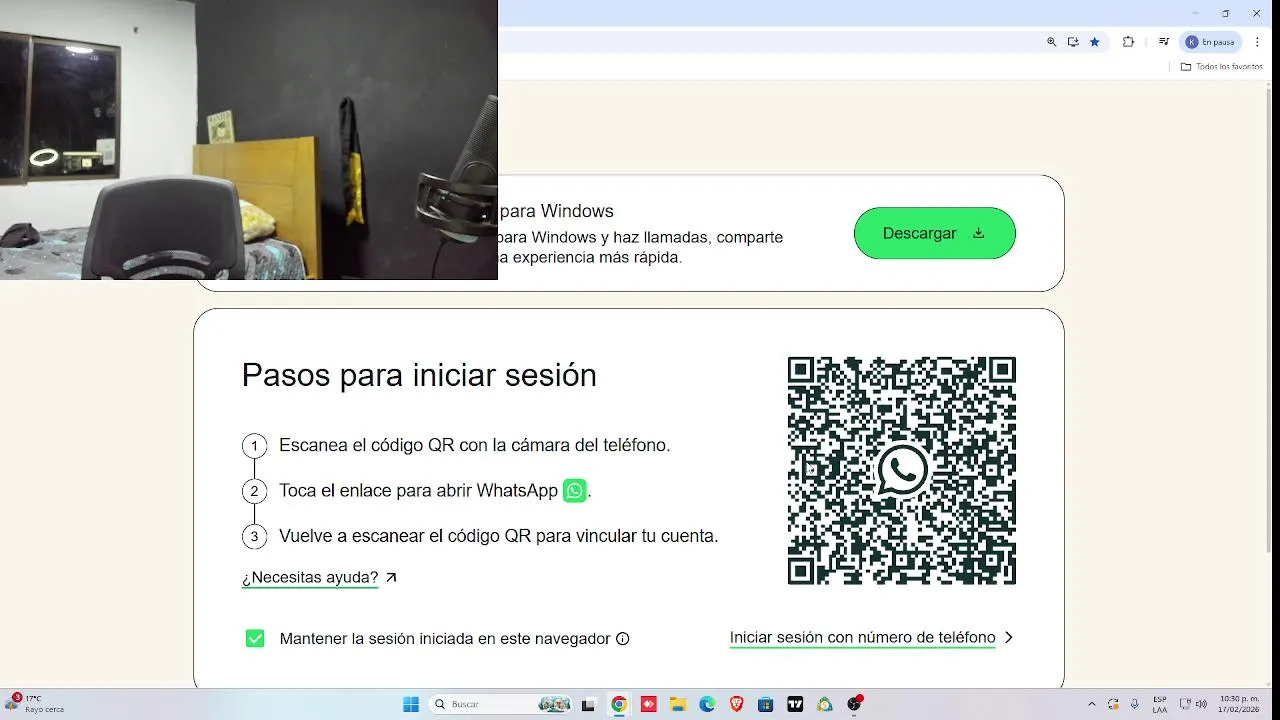The width and height of the screenshot is (1280, 720).
Task: Click the Windows Start button
Action: (411, 704)
